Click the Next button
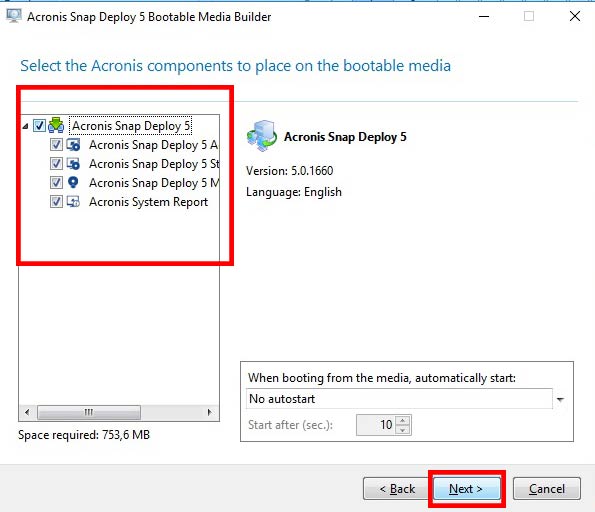 coord(466,489)
